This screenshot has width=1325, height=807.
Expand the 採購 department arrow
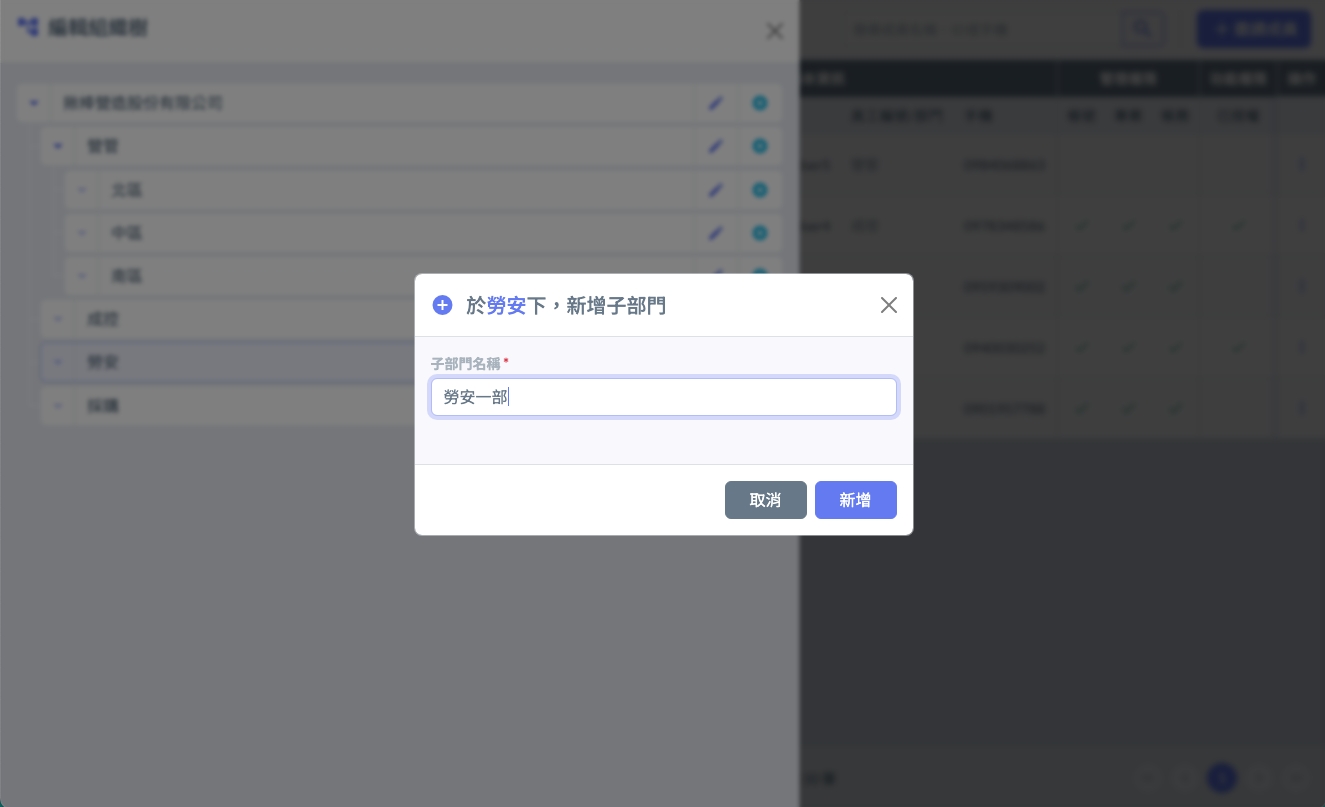coord(57,406)
